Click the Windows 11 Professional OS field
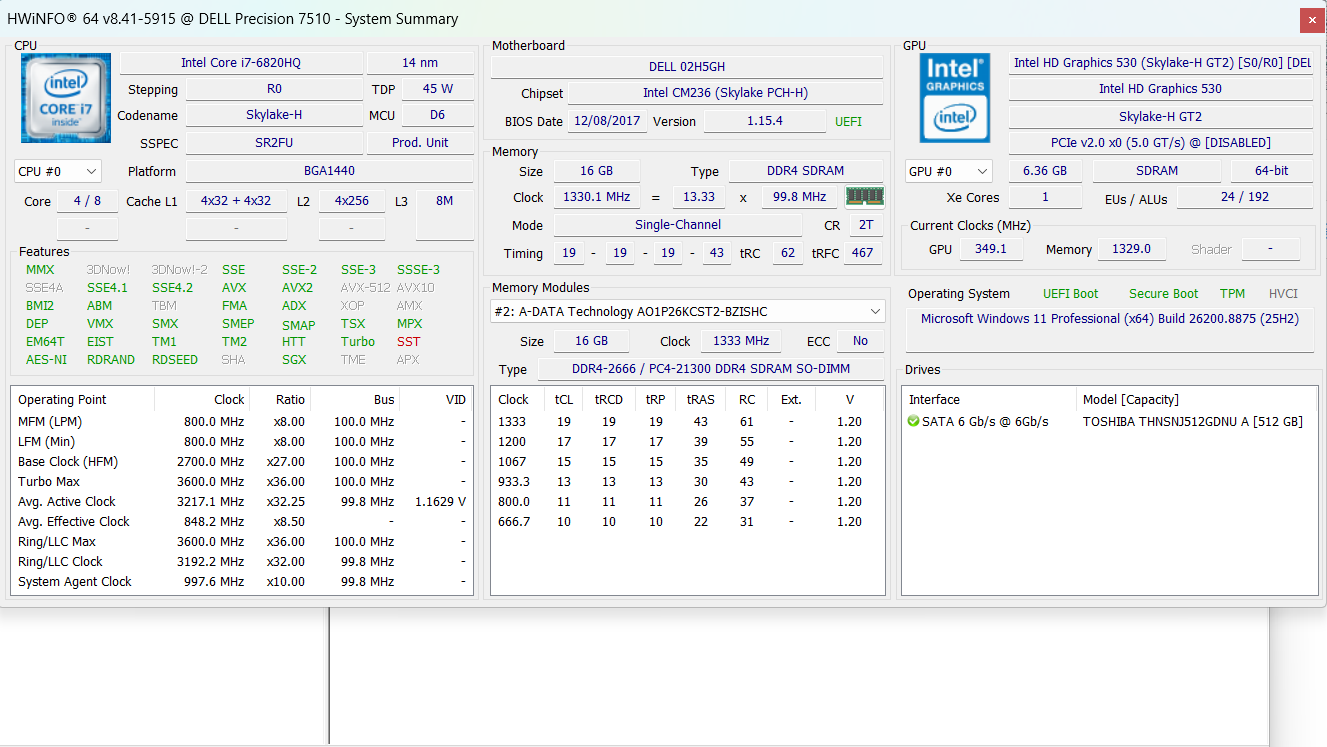Image resolution: width=1327 pixels, height=747 pixels. [x=1110, y=319]
